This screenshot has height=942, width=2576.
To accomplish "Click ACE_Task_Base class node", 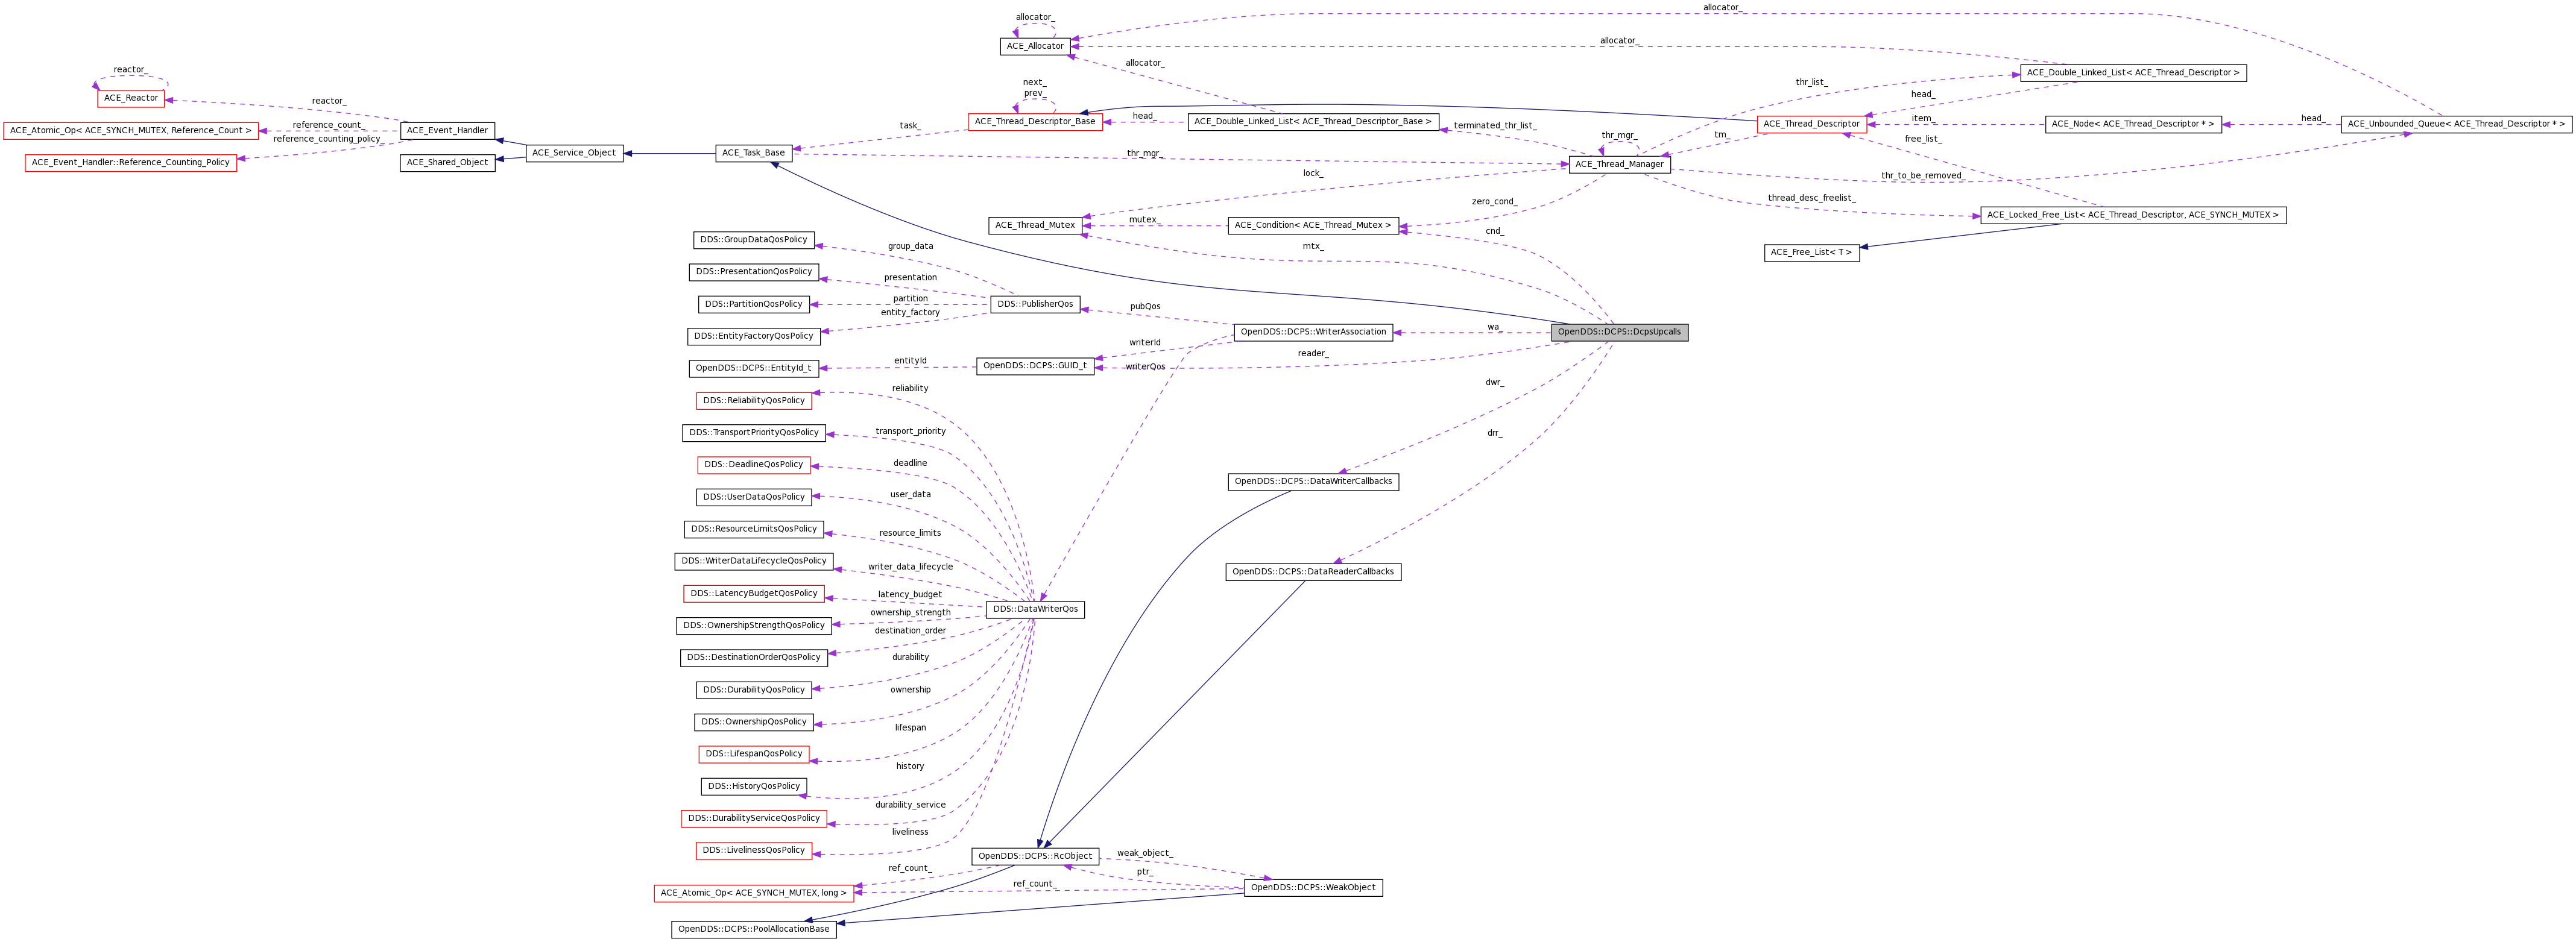I will 754,153.
